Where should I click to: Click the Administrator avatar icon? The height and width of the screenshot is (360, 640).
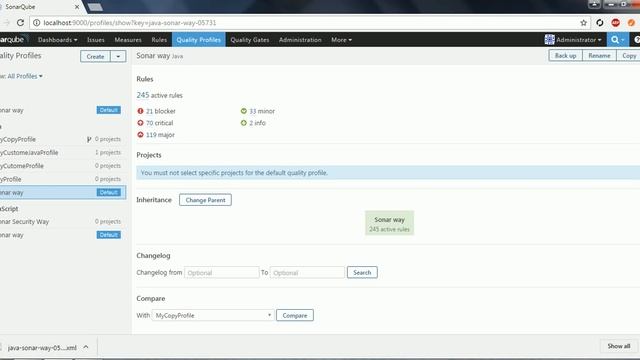click(x=549, y=40)
